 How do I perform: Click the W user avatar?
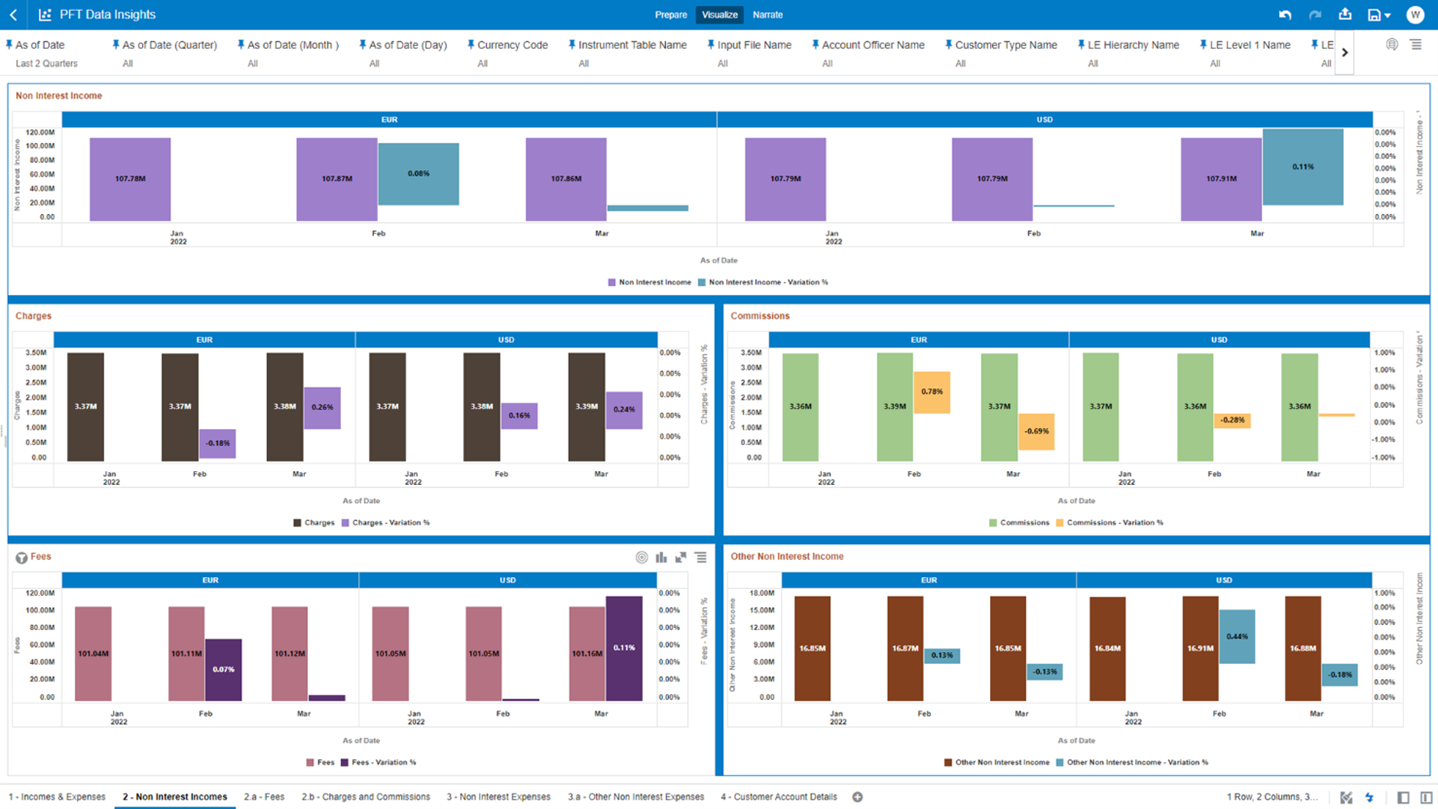[x=1415, y=14]
